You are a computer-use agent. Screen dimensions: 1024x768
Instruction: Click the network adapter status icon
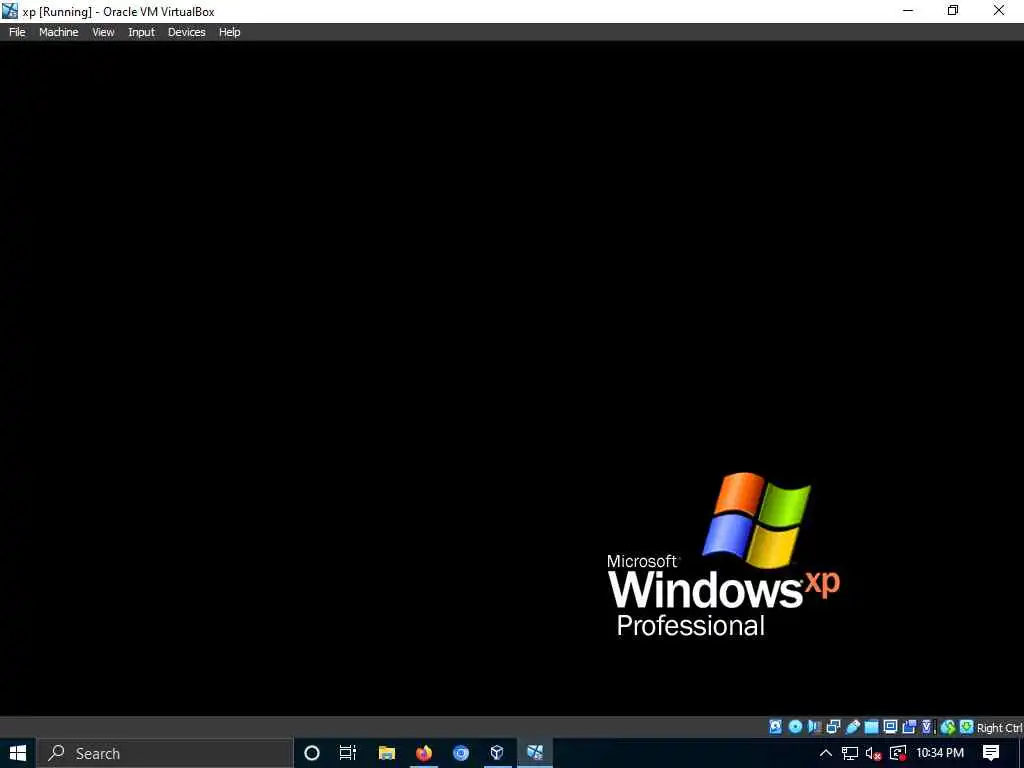(833, 727)
